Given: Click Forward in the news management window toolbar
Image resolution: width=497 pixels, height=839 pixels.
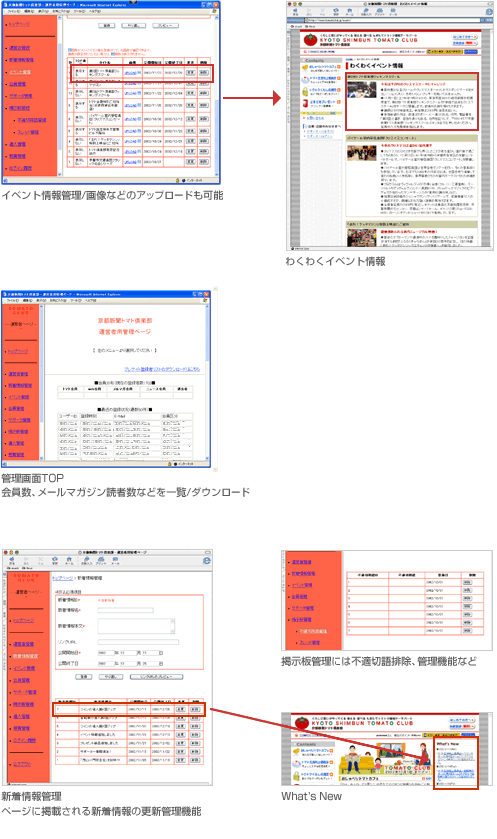Looking at the screenshot, I should coord(26,561).
